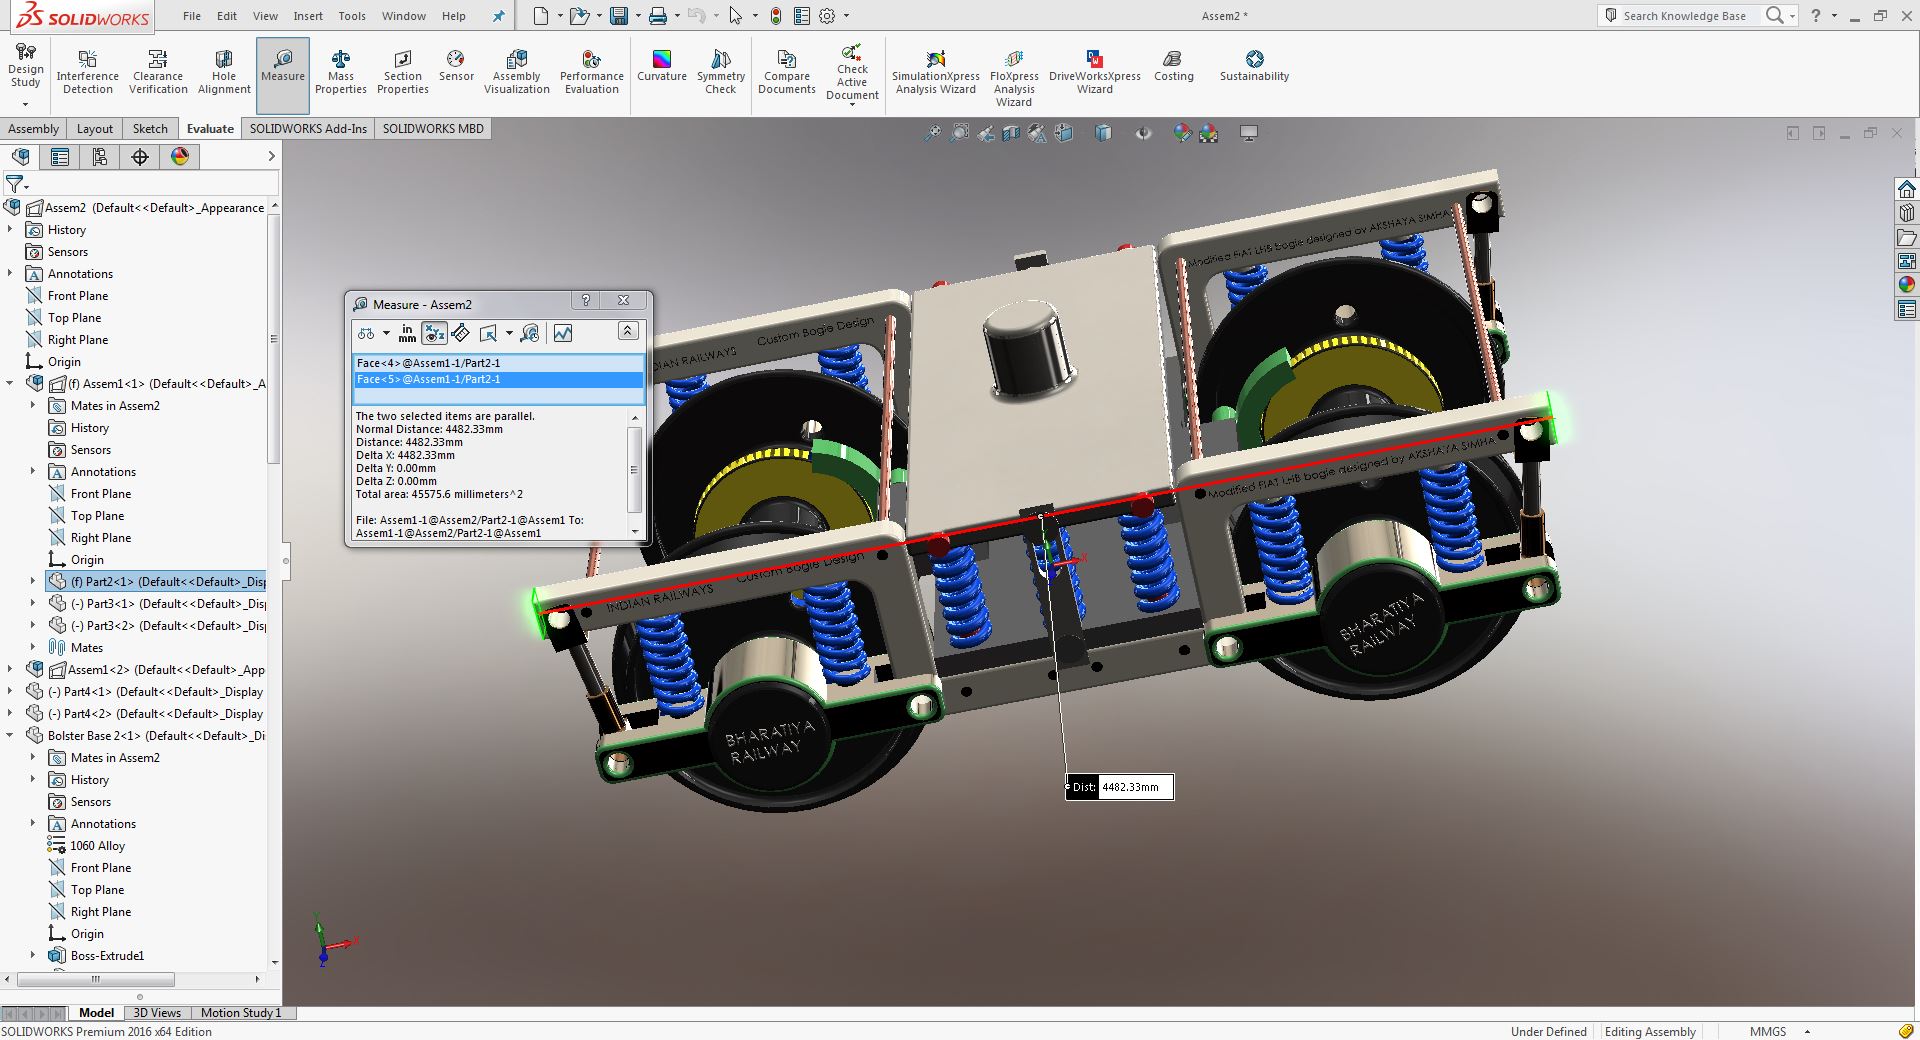Screen dimensions: 1920x1040
Task: Open Motion Study 1 tab
Action: (x=241, y=1013)
